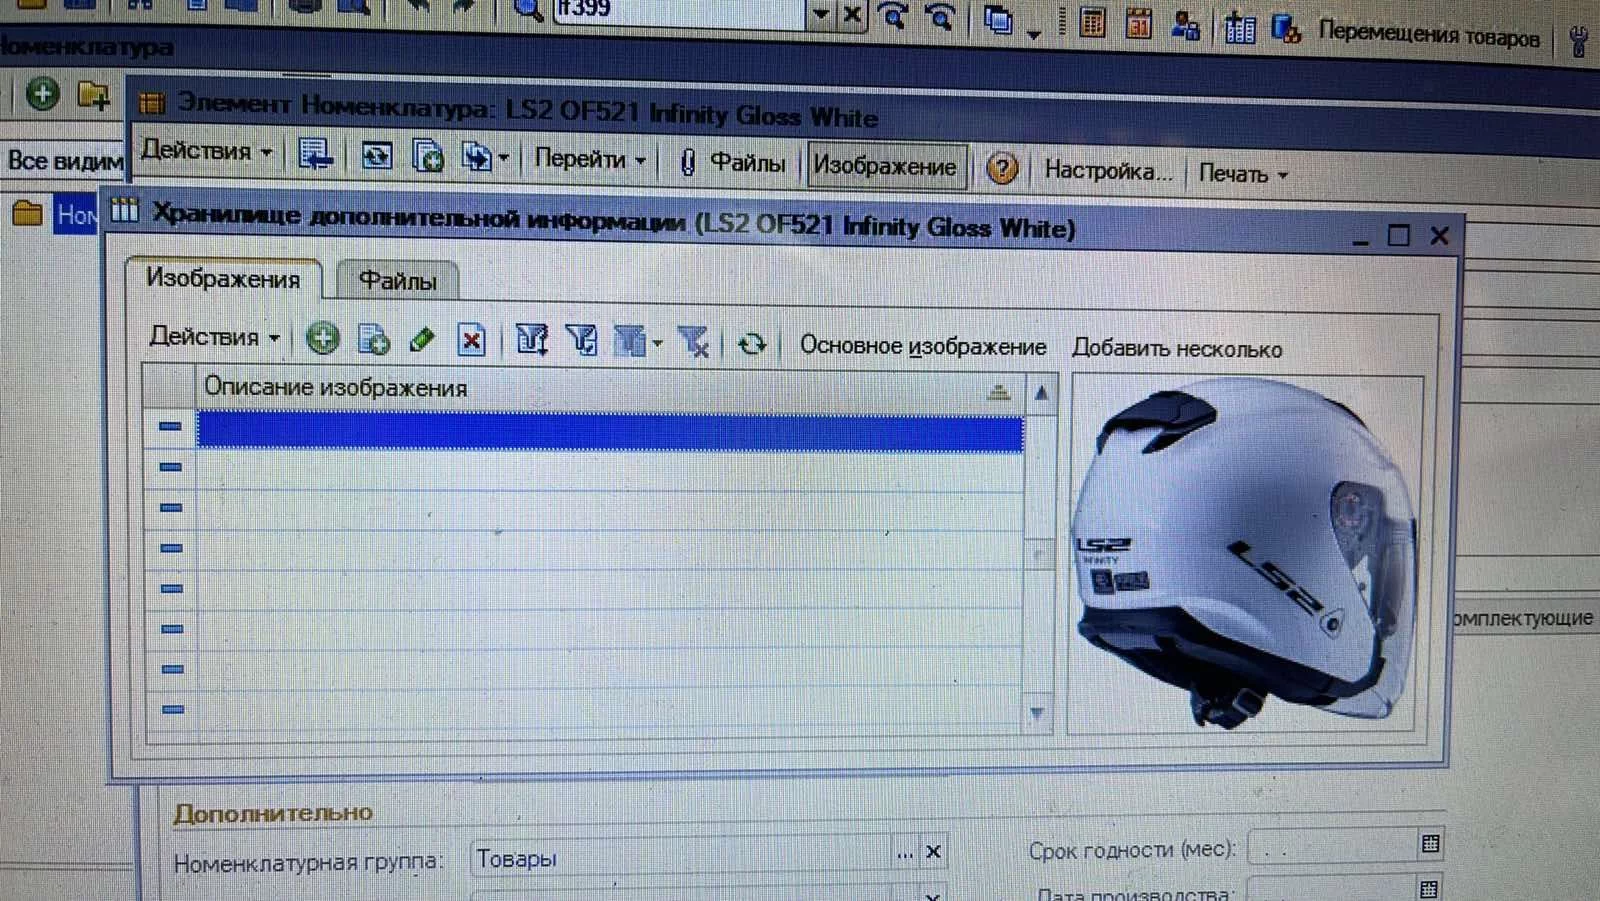Open the Настройка... button

click(1107, 171)
